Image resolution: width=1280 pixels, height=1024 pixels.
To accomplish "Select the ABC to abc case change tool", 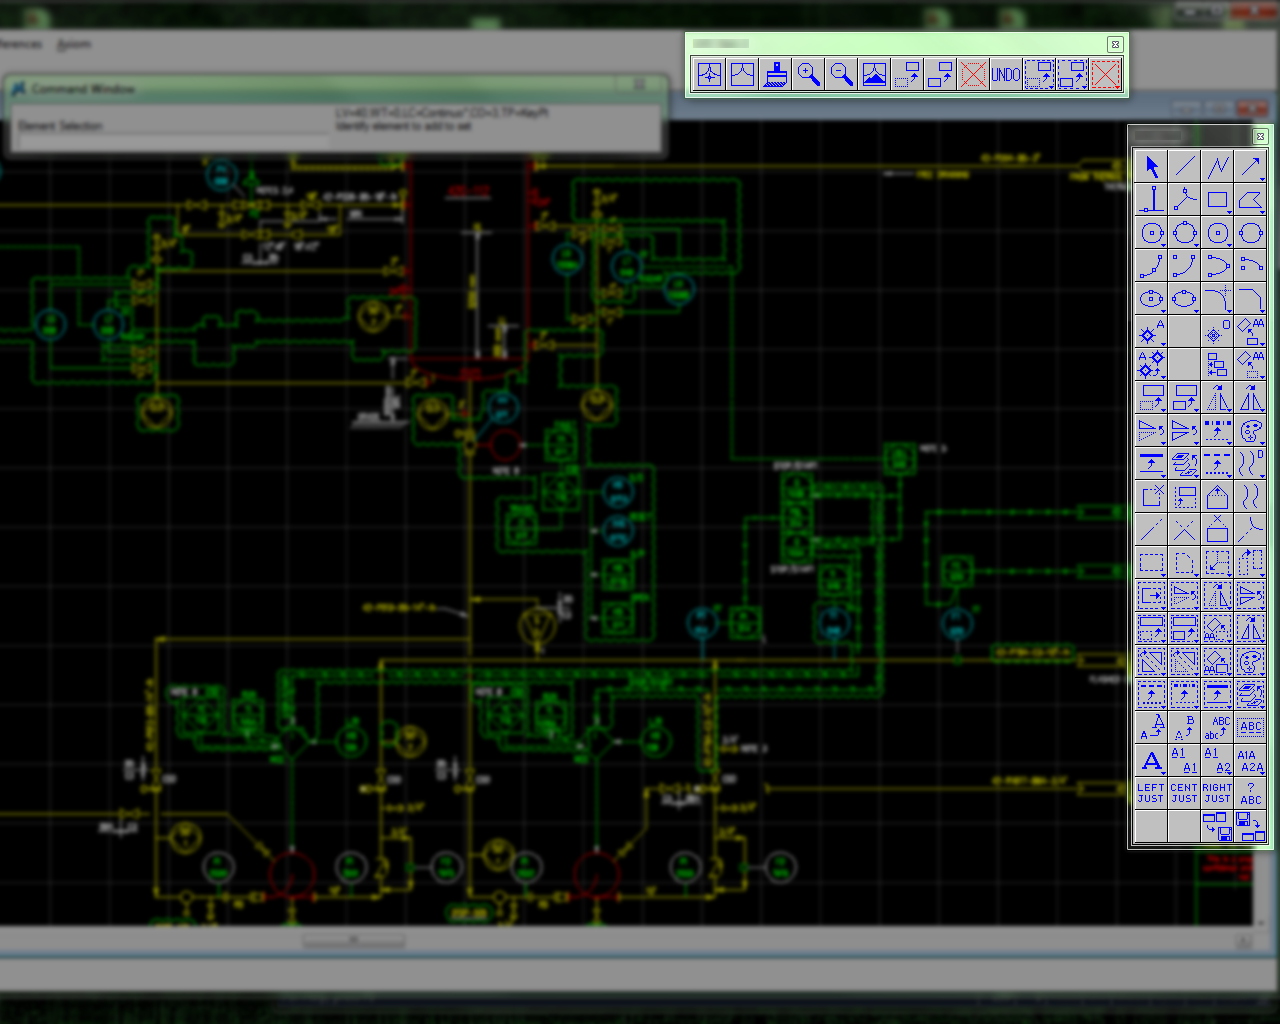I will (1218, 727).
